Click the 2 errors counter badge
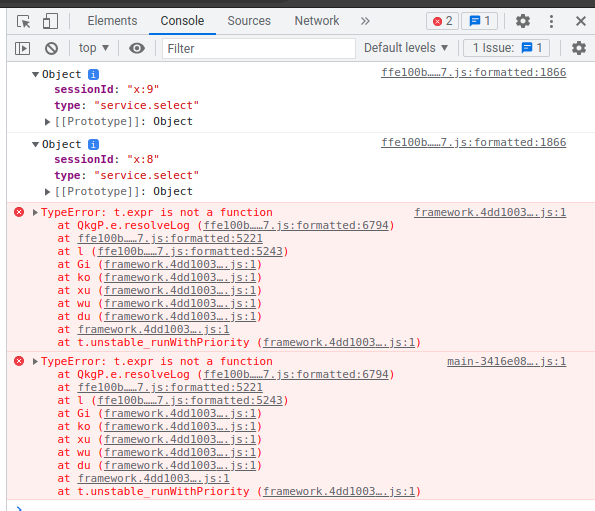This screenshot has height=511, width=595. [442, 21]
